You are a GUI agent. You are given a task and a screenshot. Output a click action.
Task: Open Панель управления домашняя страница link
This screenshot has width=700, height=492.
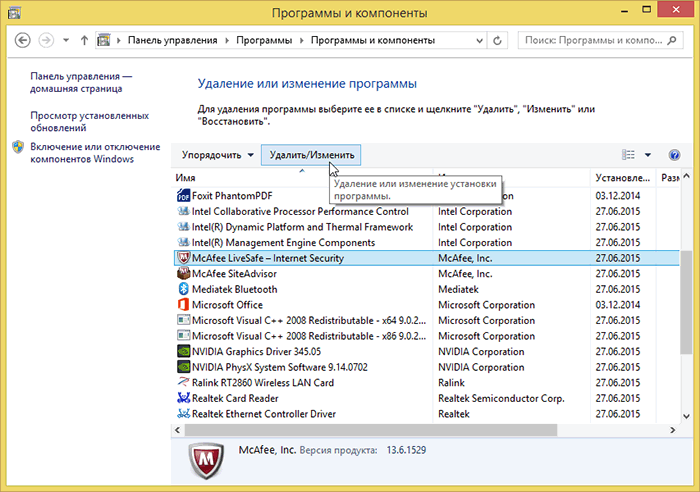[81, 83]
